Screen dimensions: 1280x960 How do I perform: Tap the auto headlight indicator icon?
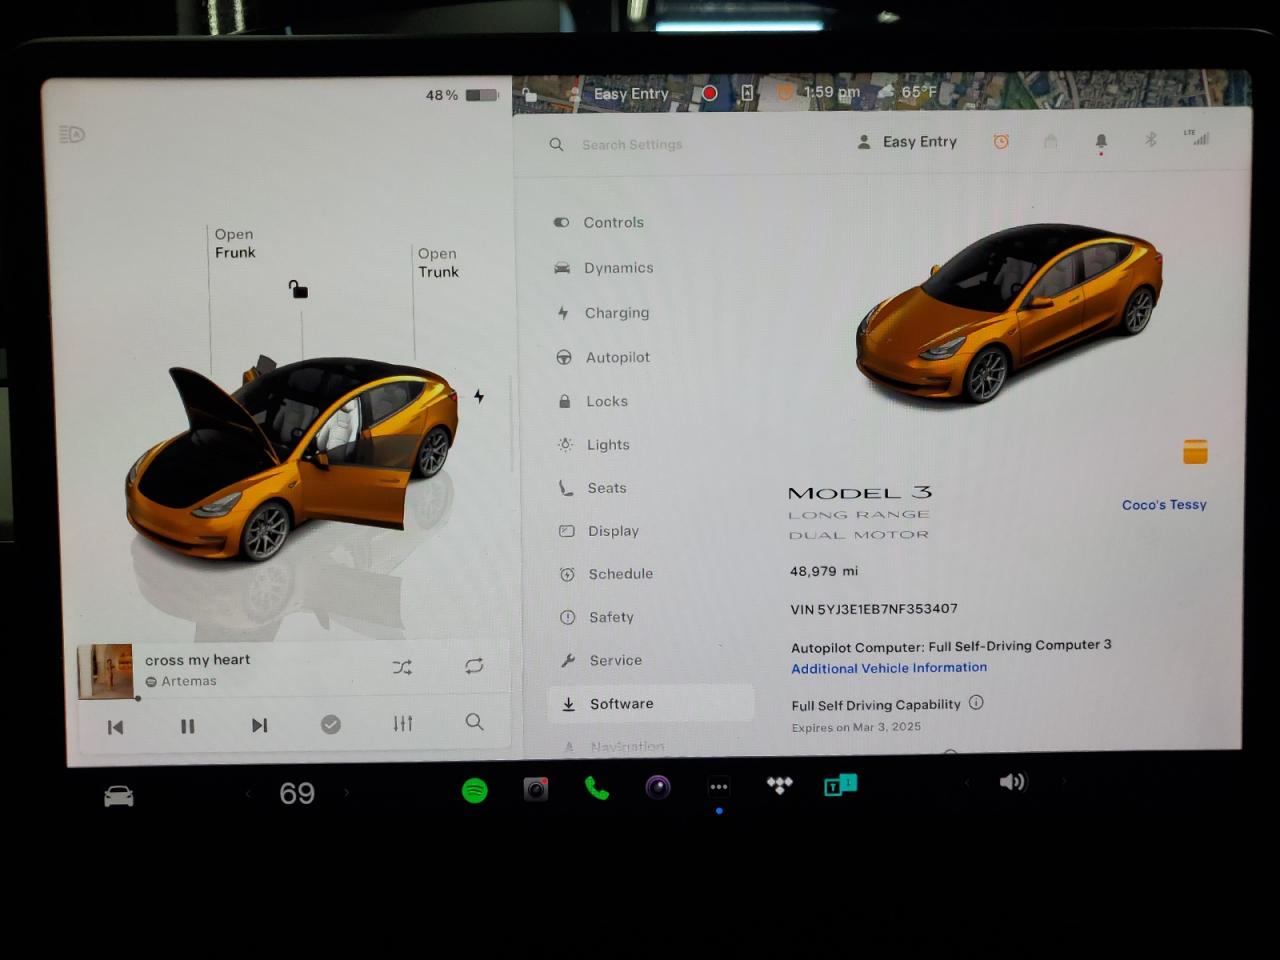(72, 134)
